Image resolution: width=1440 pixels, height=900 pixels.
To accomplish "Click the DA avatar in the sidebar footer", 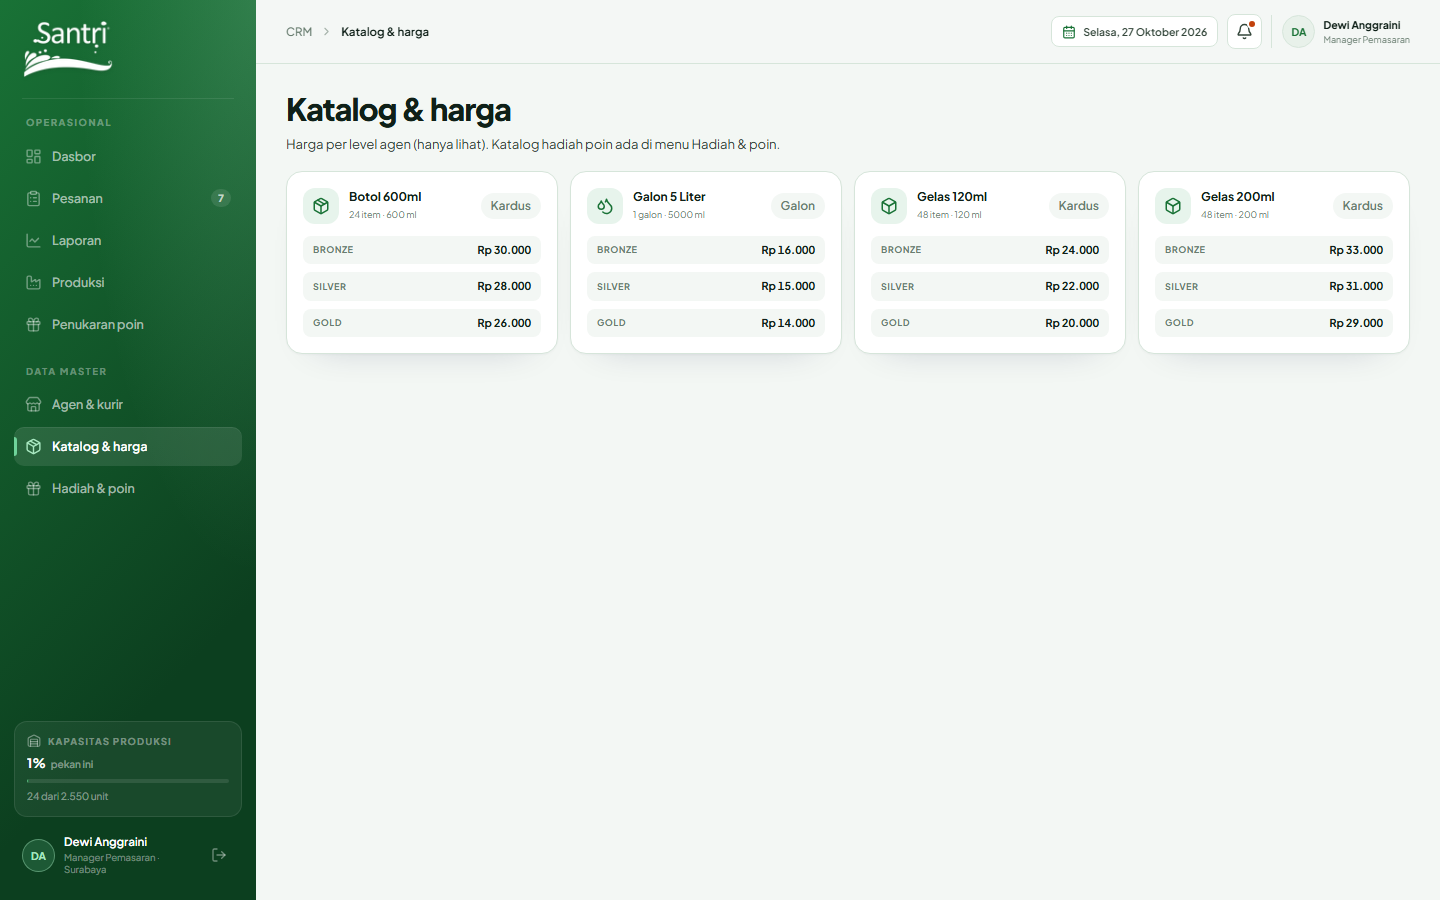I will click(x=38, y=856).
